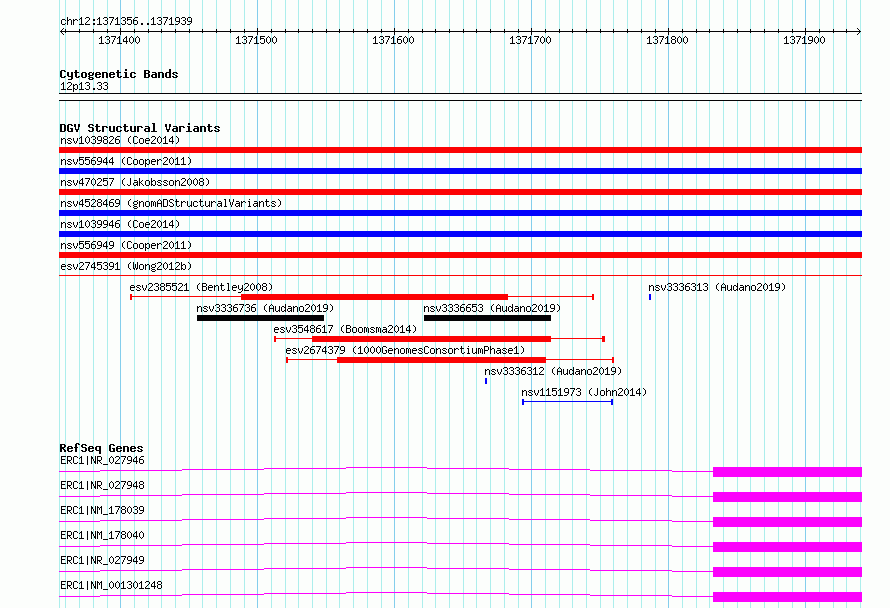Open the ERC1|NM_001301248 transcript label

tap(111, 585)
